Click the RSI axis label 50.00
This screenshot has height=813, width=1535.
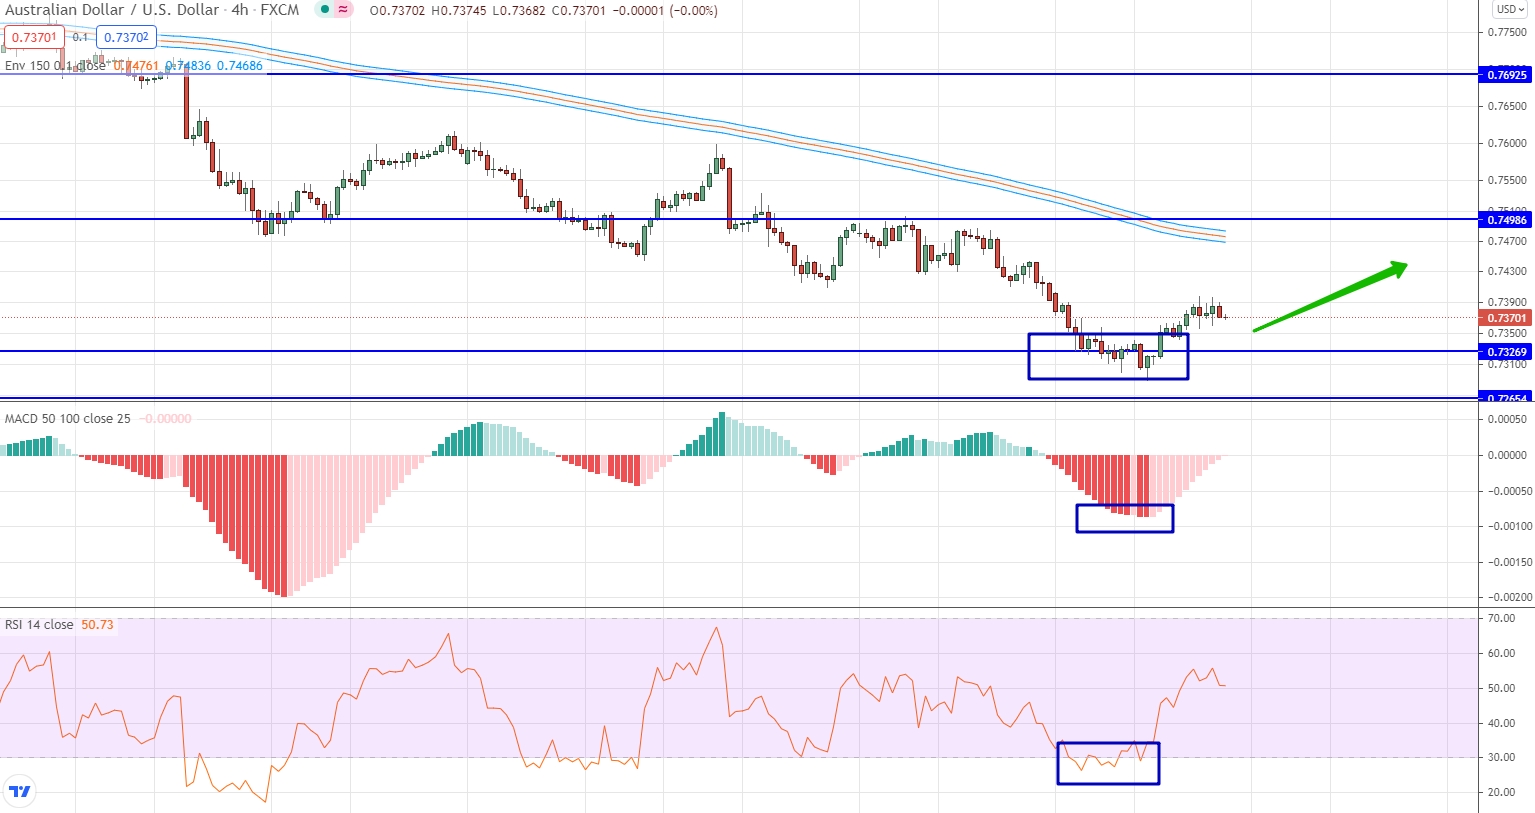pos(1501,688)
